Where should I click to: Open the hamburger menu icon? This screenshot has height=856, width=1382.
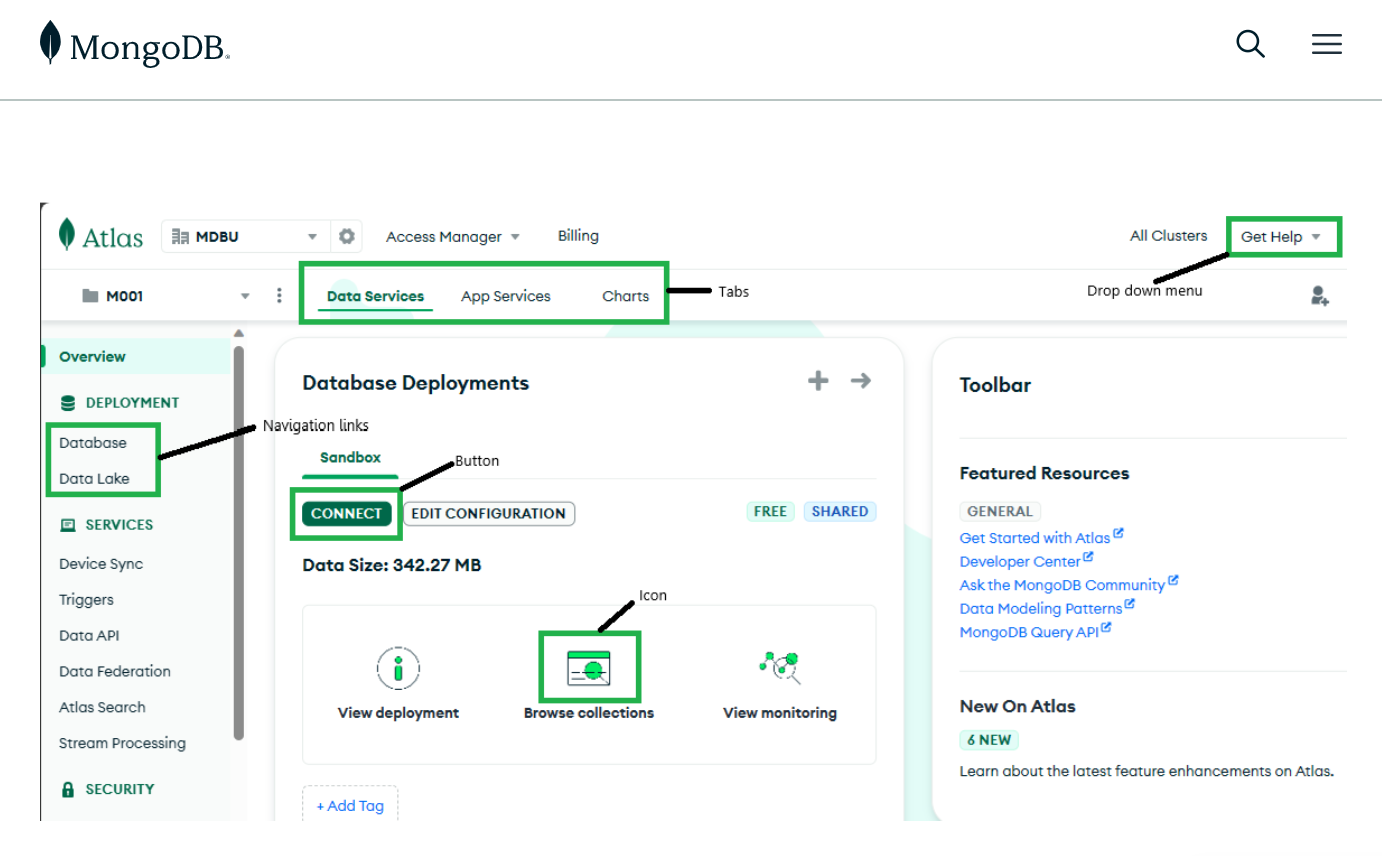pos(1326,44)
